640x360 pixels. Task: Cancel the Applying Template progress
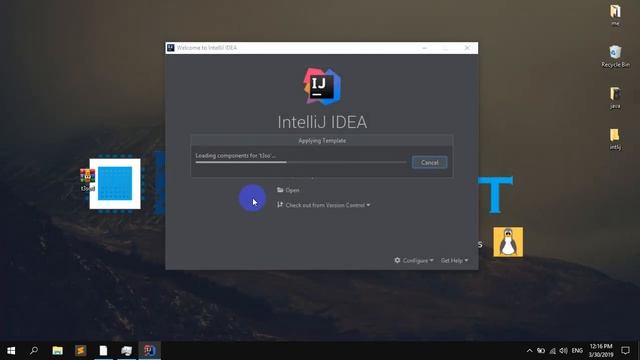(429, 162)
